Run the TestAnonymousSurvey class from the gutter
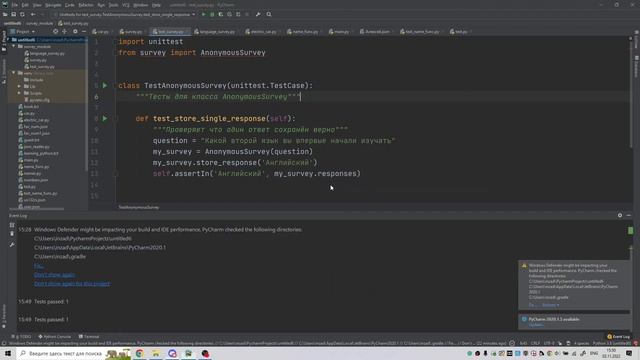Viewport: 640px width, 360px height. click(105, 86)
